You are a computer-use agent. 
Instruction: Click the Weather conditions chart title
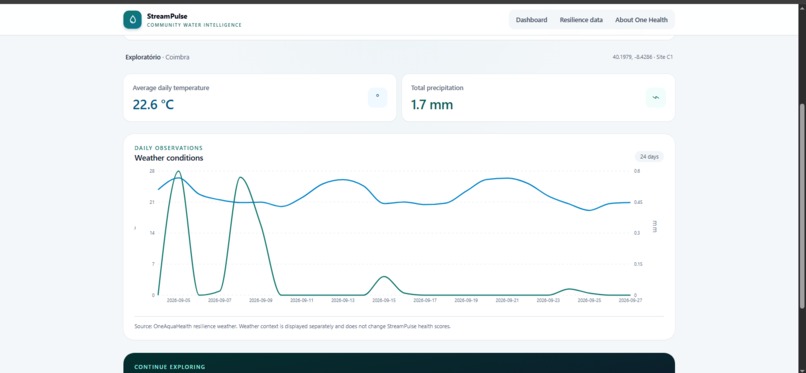coord(169,158)
